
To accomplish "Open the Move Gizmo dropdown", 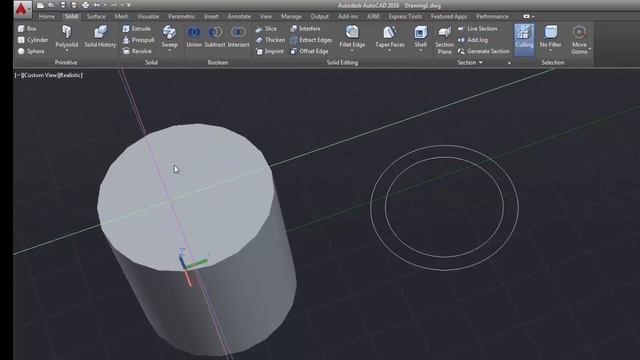I will pos(590,49).
